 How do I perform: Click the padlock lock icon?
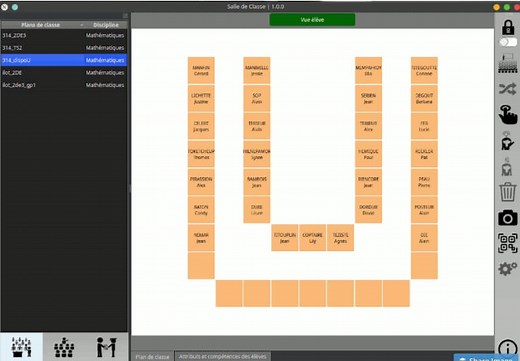coord(508,27)
